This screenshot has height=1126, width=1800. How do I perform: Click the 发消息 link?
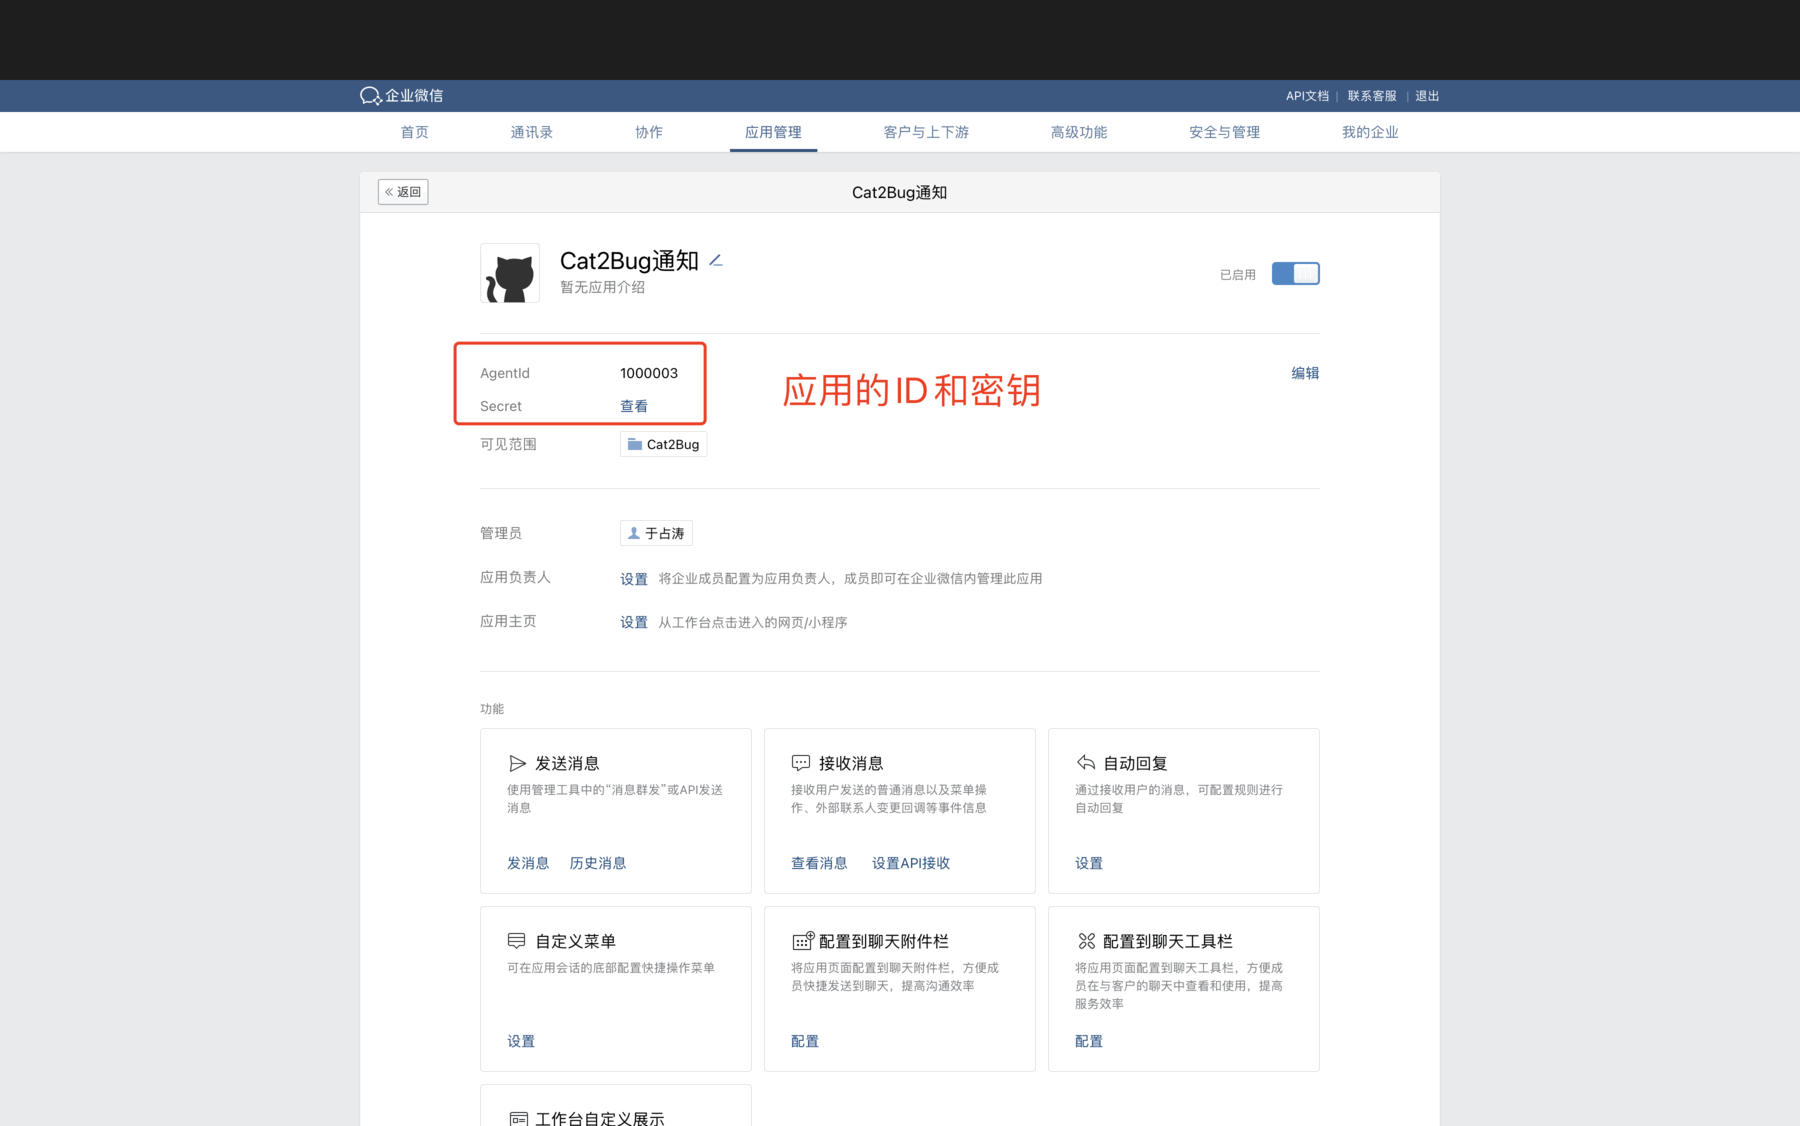tap(528, 863)
